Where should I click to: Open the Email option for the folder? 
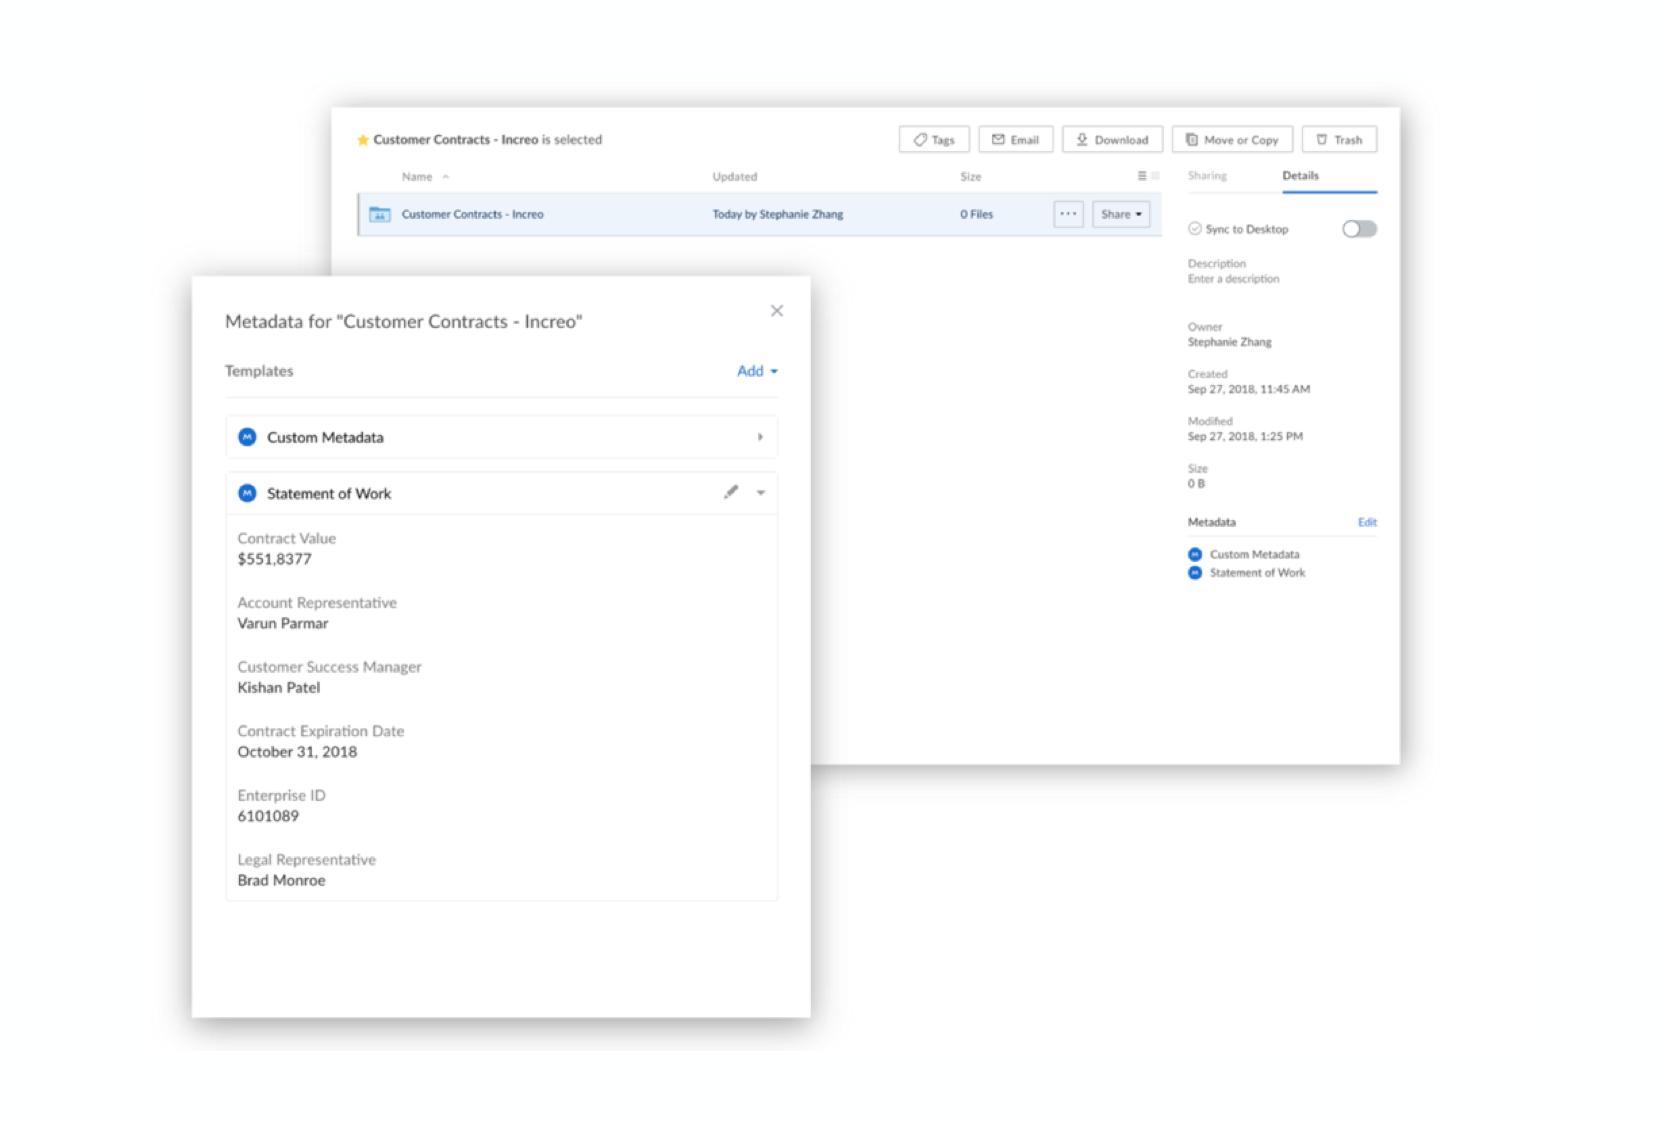pyautogui.click(x=1015, y=139)
